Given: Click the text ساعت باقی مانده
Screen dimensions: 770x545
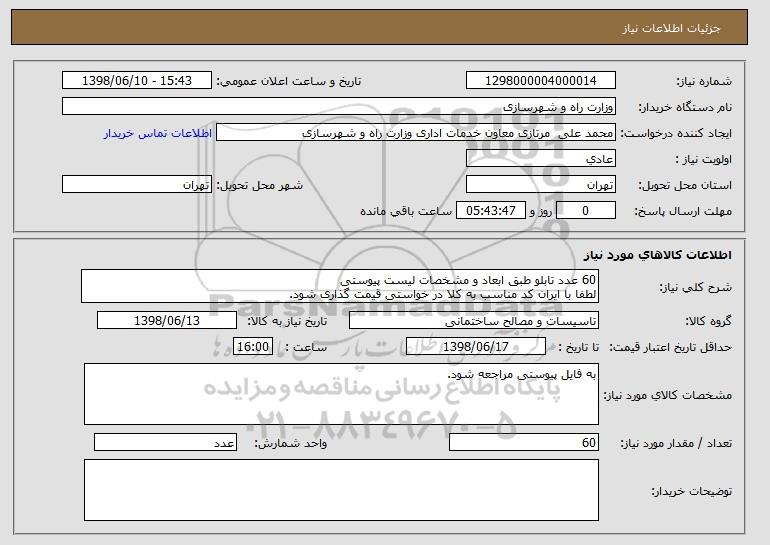Looking at the screenshot, I should click(x=406, y=211).
